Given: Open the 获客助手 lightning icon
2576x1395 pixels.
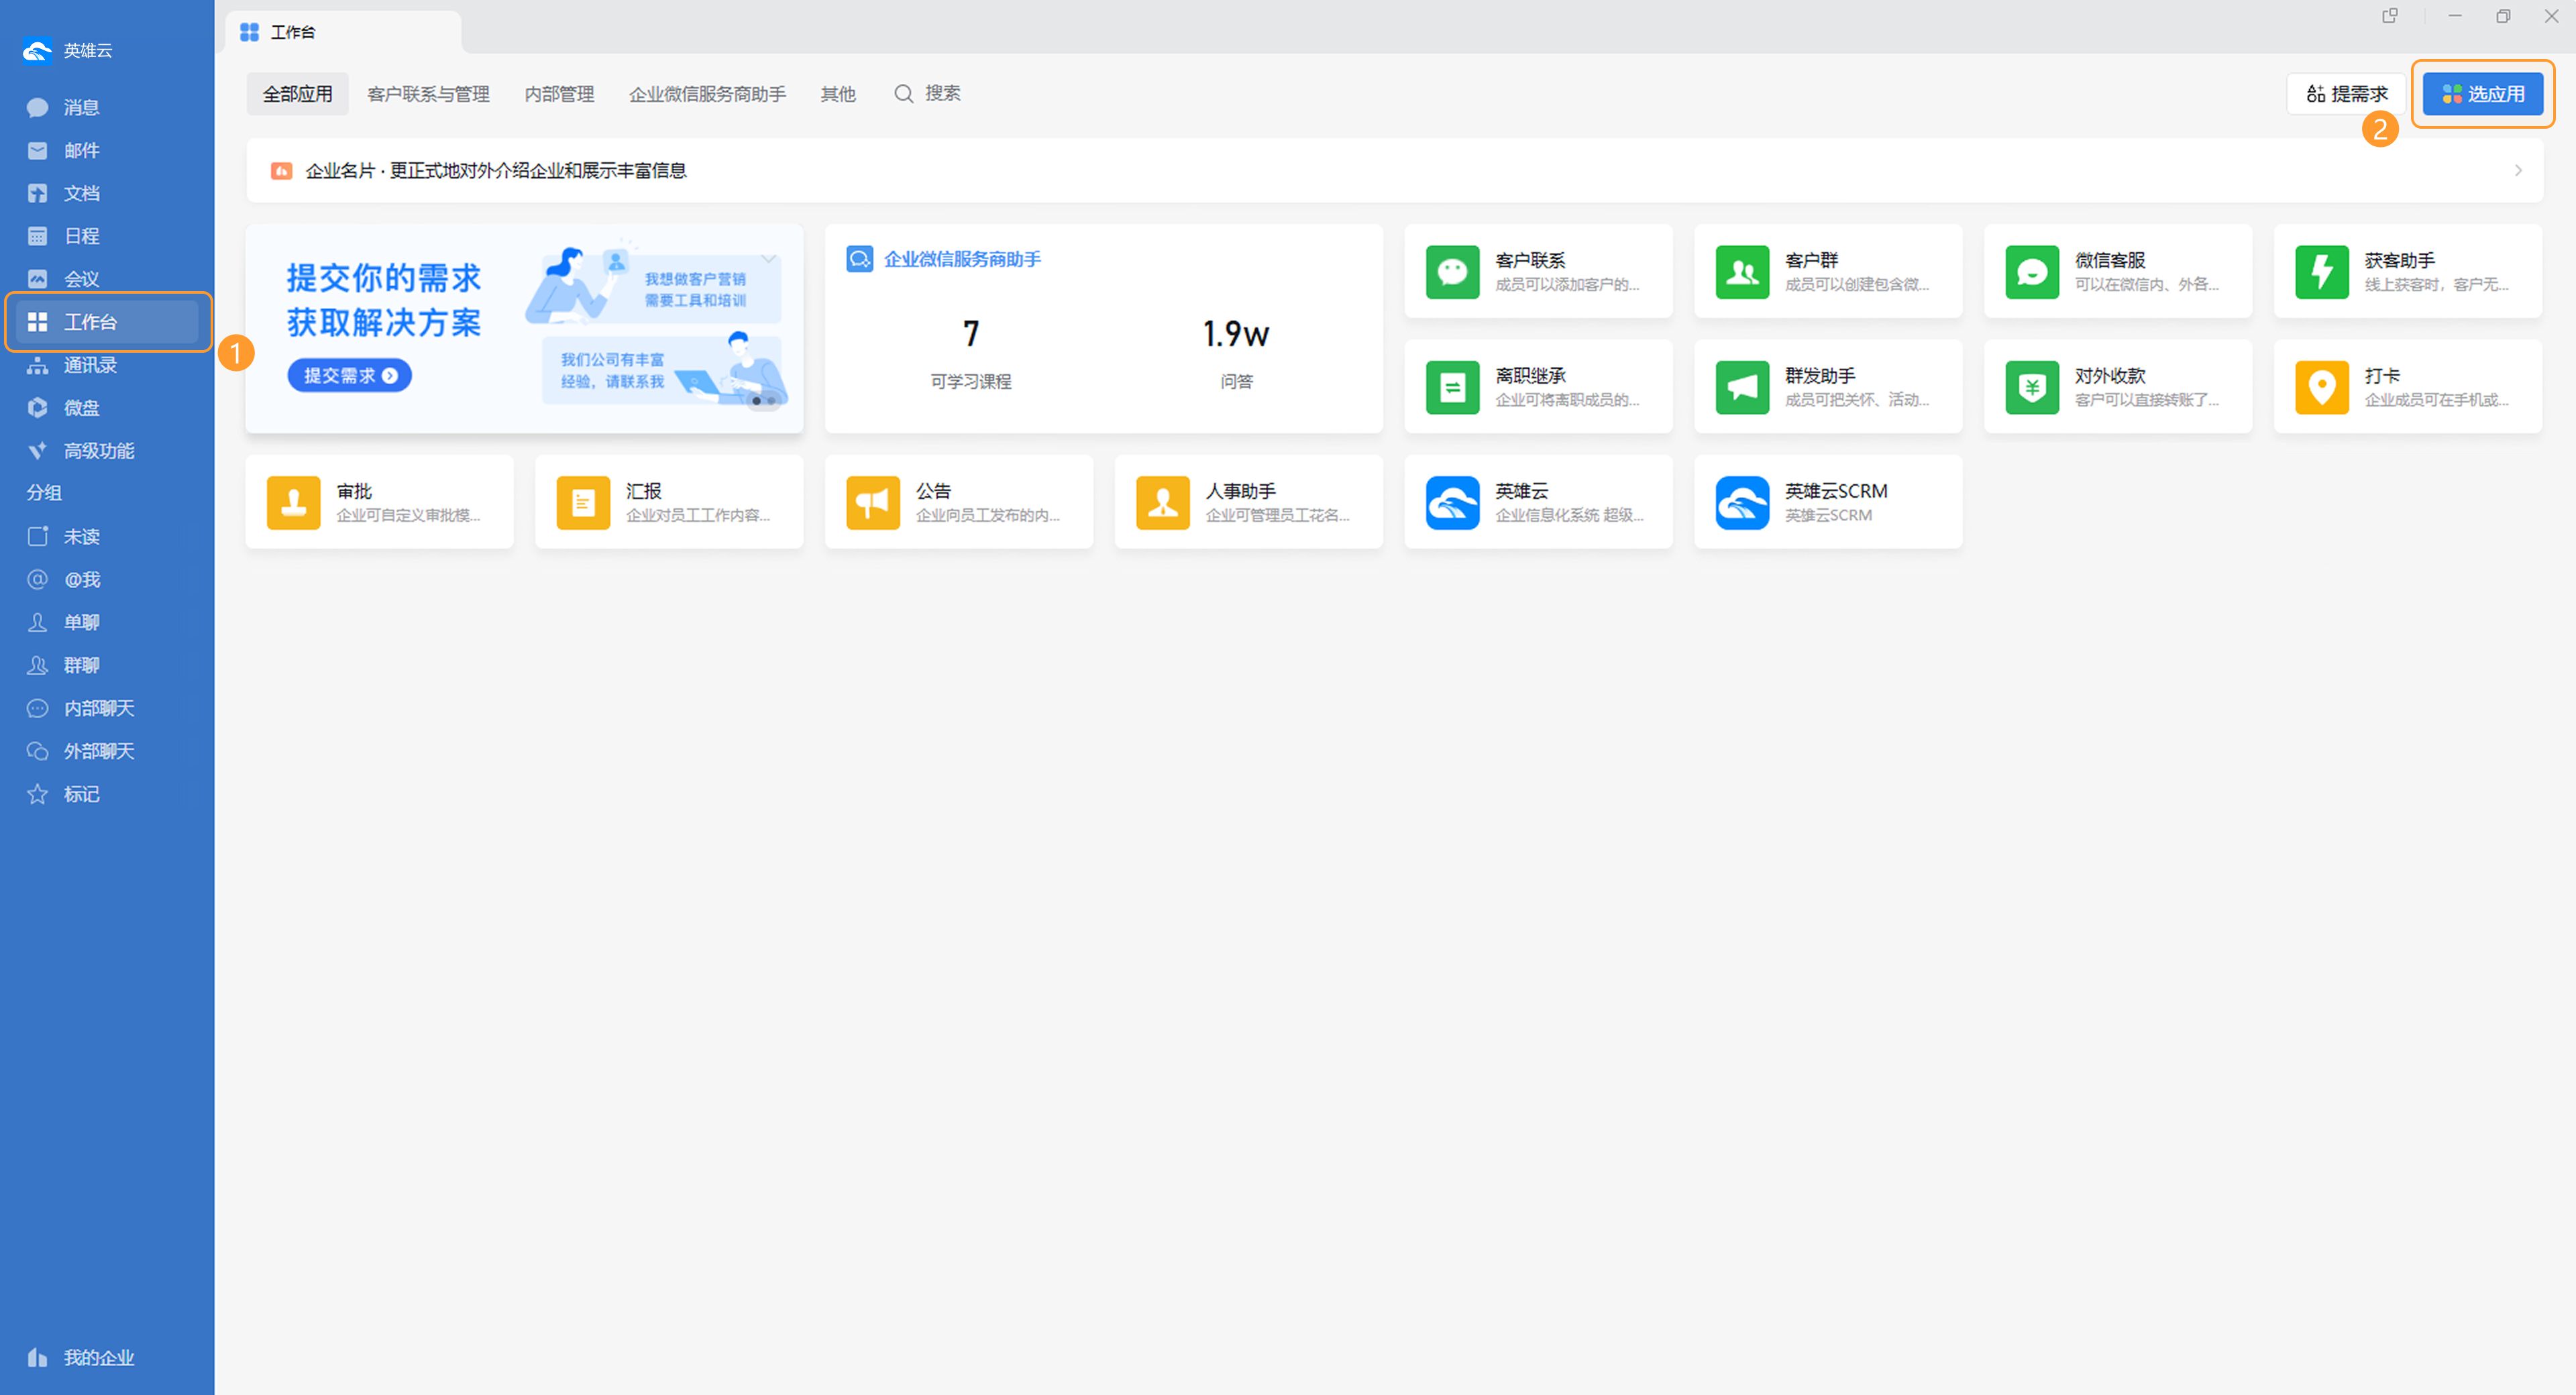Looking at the screenshot, I should (2321, 271).
